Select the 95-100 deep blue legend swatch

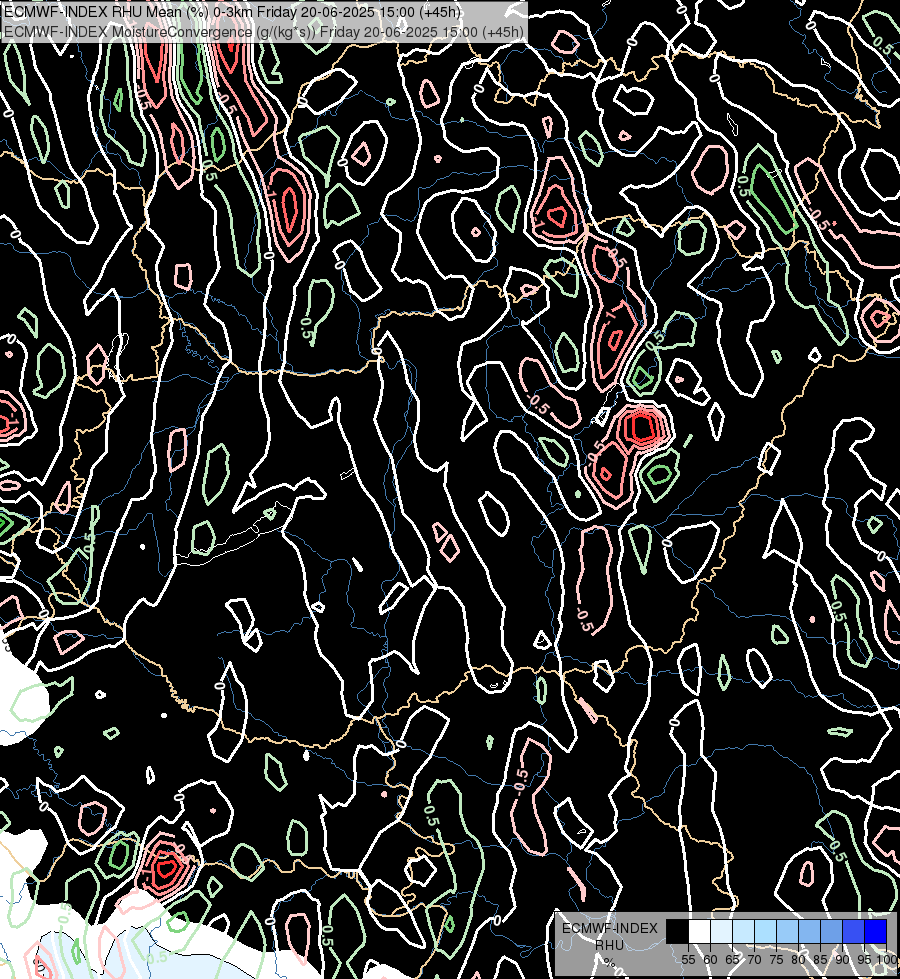[x=876, y=932]
